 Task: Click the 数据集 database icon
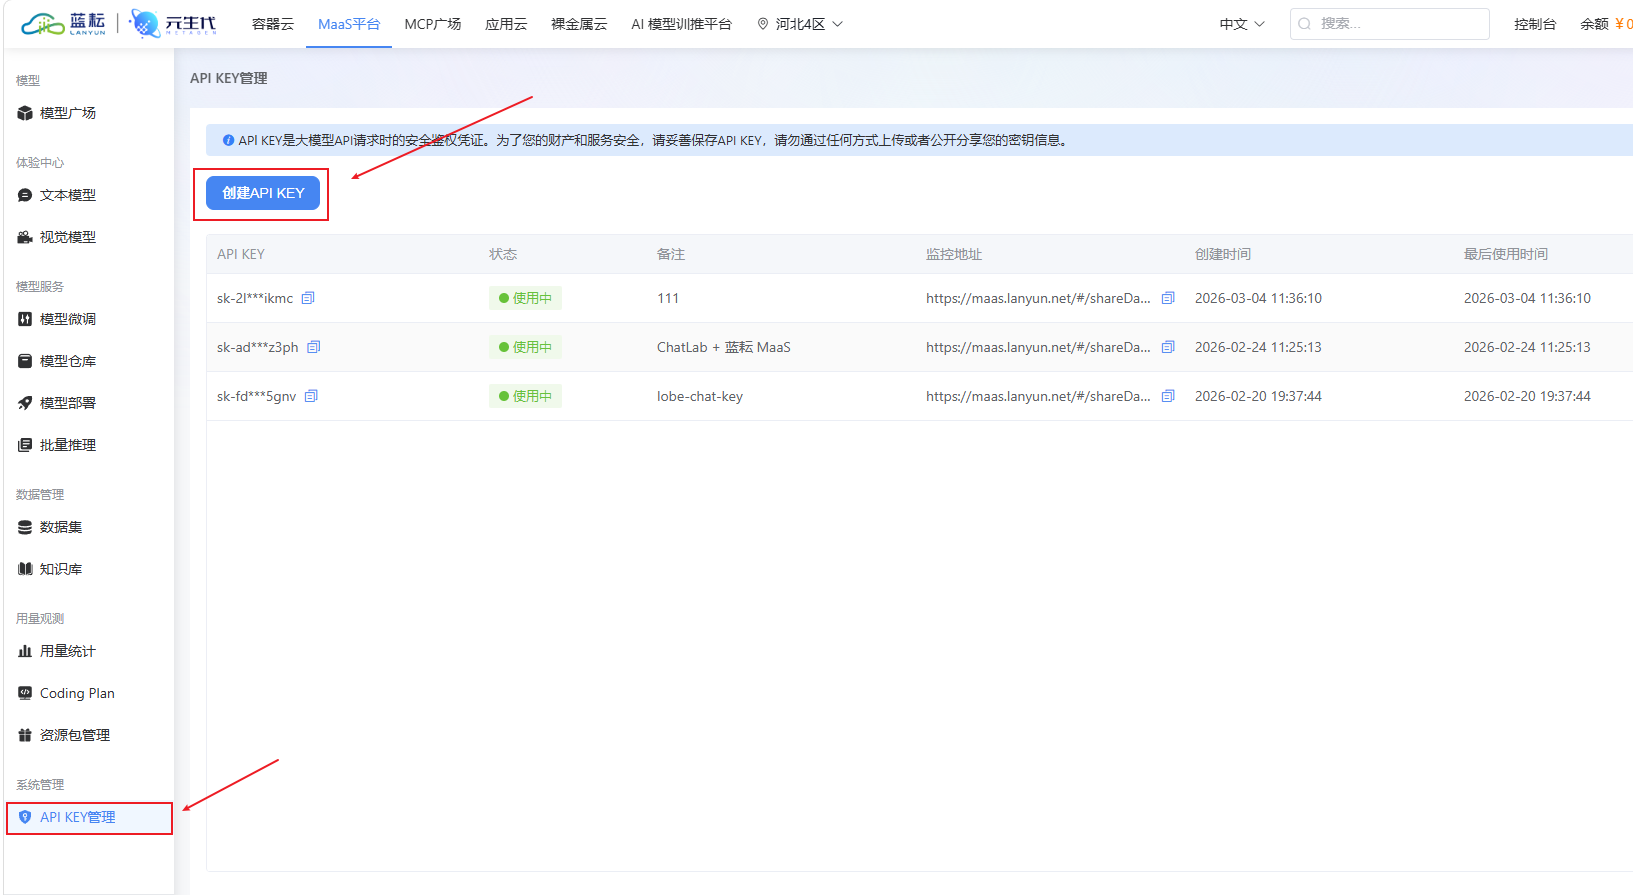tap(25, 527)
